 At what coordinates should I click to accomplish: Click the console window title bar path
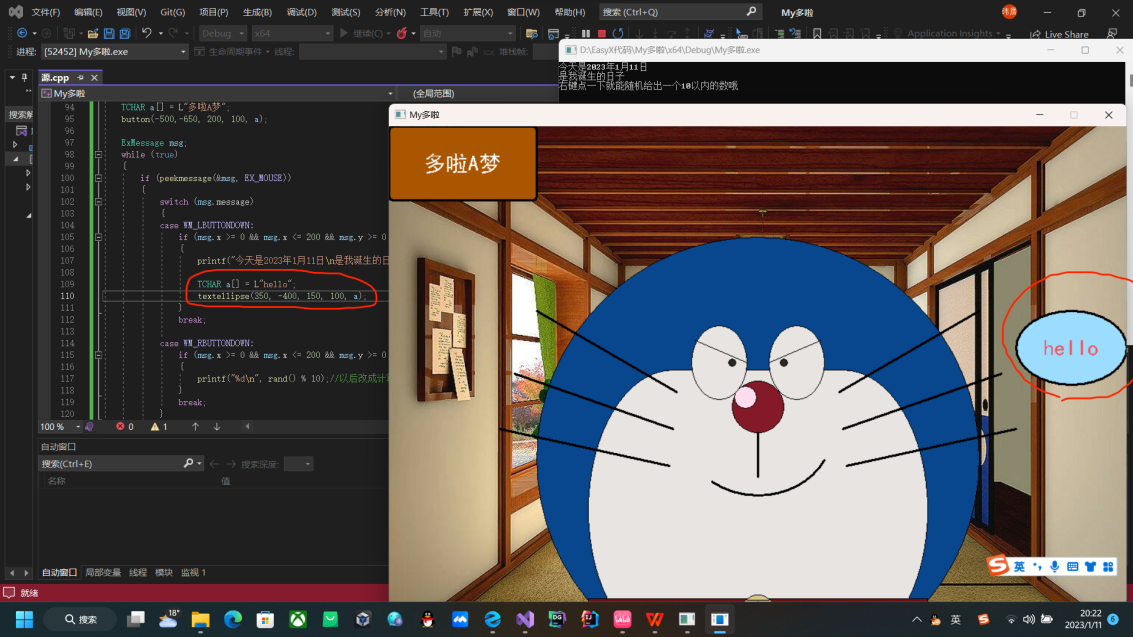(669, 50)
